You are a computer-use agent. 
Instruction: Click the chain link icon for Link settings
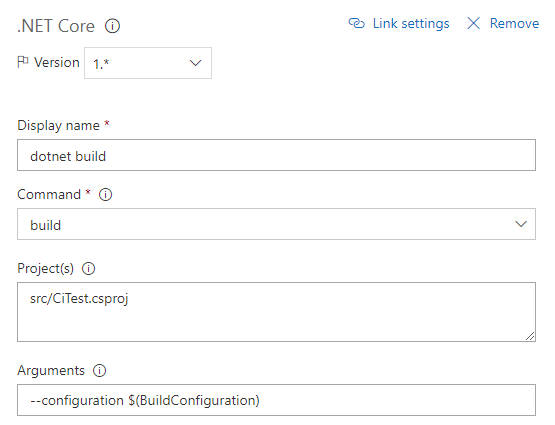[356, 23]
